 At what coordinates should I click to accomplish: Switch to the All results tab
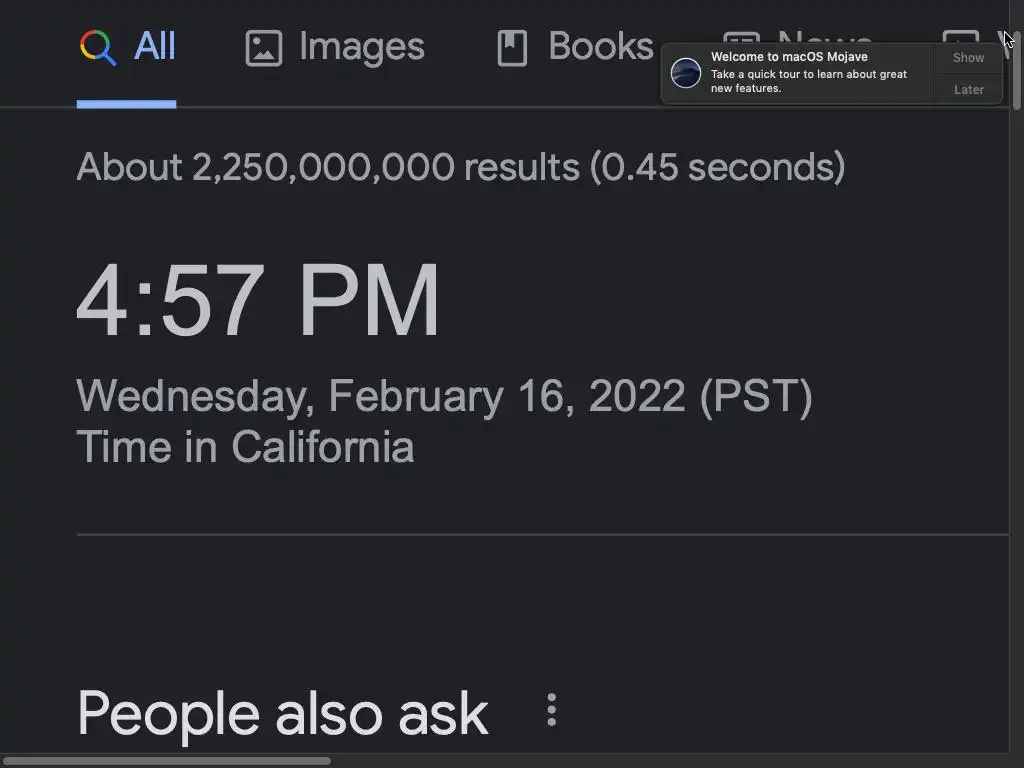154,47
